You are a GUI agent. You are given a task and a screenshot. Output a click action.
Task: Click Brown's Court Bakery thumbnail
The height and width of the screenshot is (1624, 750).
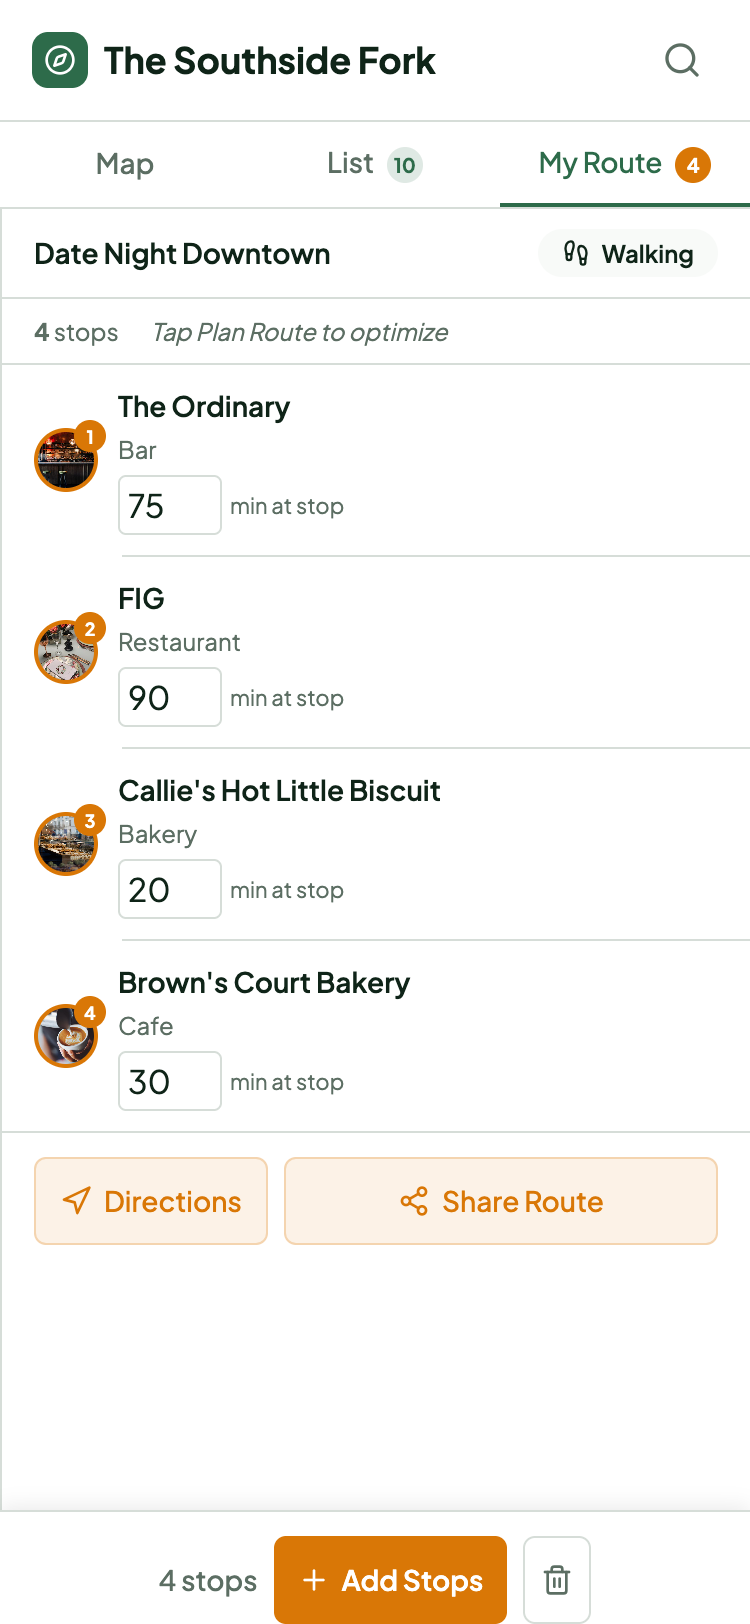[66, 1036]
